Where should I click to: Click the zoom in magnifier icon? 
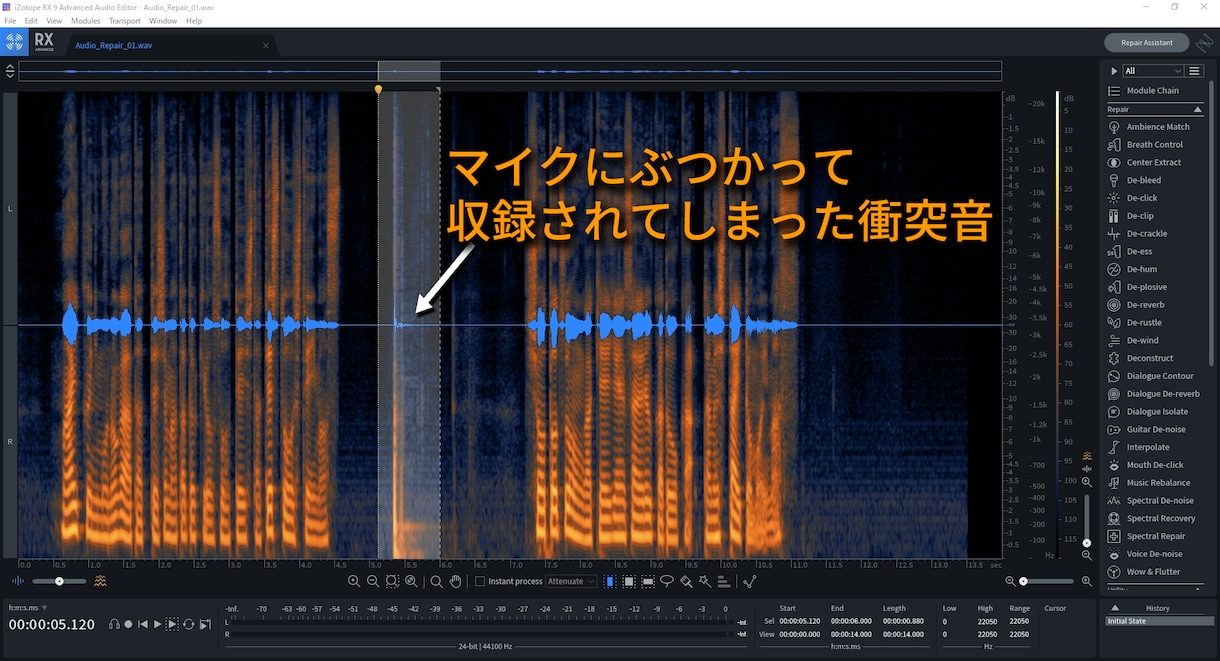click(x=354, y=581)
